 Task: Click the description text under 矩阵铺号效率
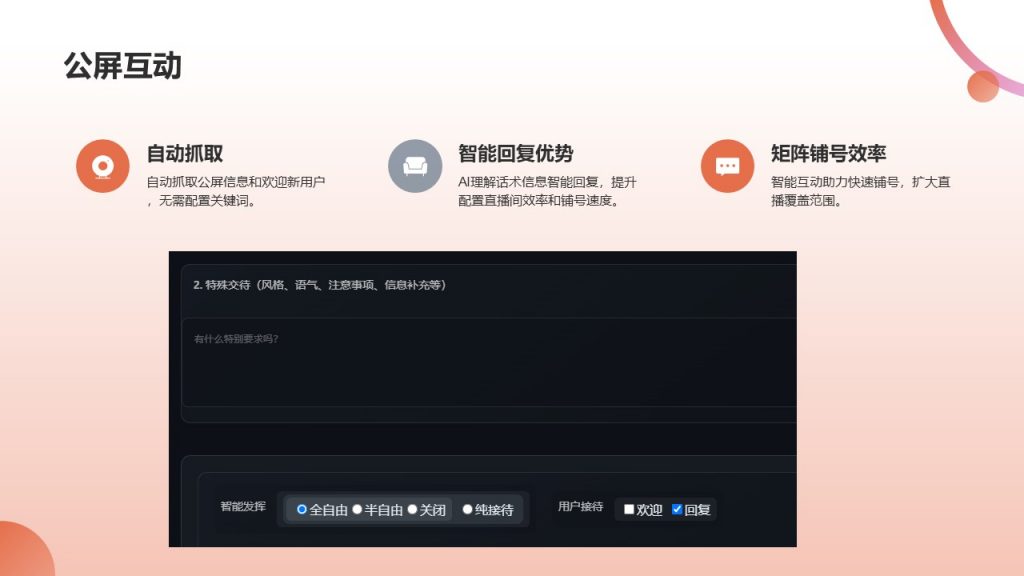[860, 191]
